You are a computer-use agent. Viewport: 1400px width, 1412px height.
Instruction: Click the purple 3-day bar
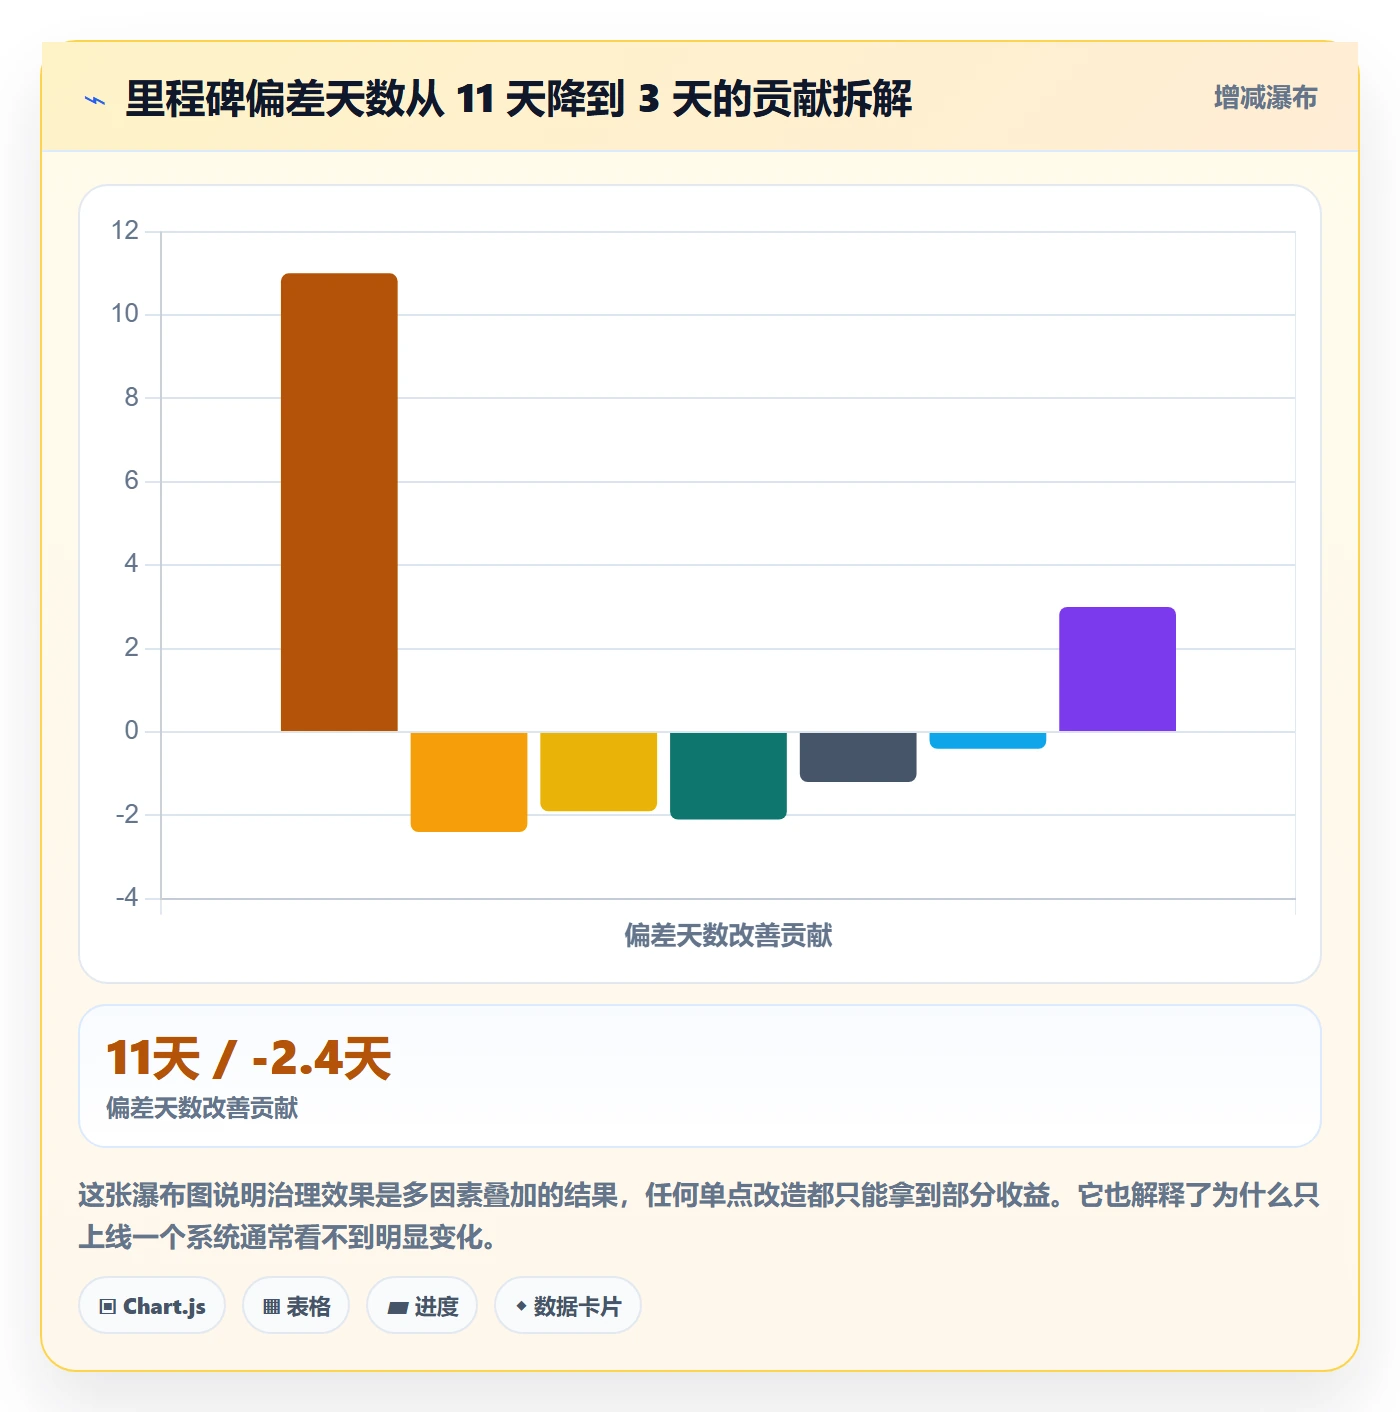(x=1117, y=669)
